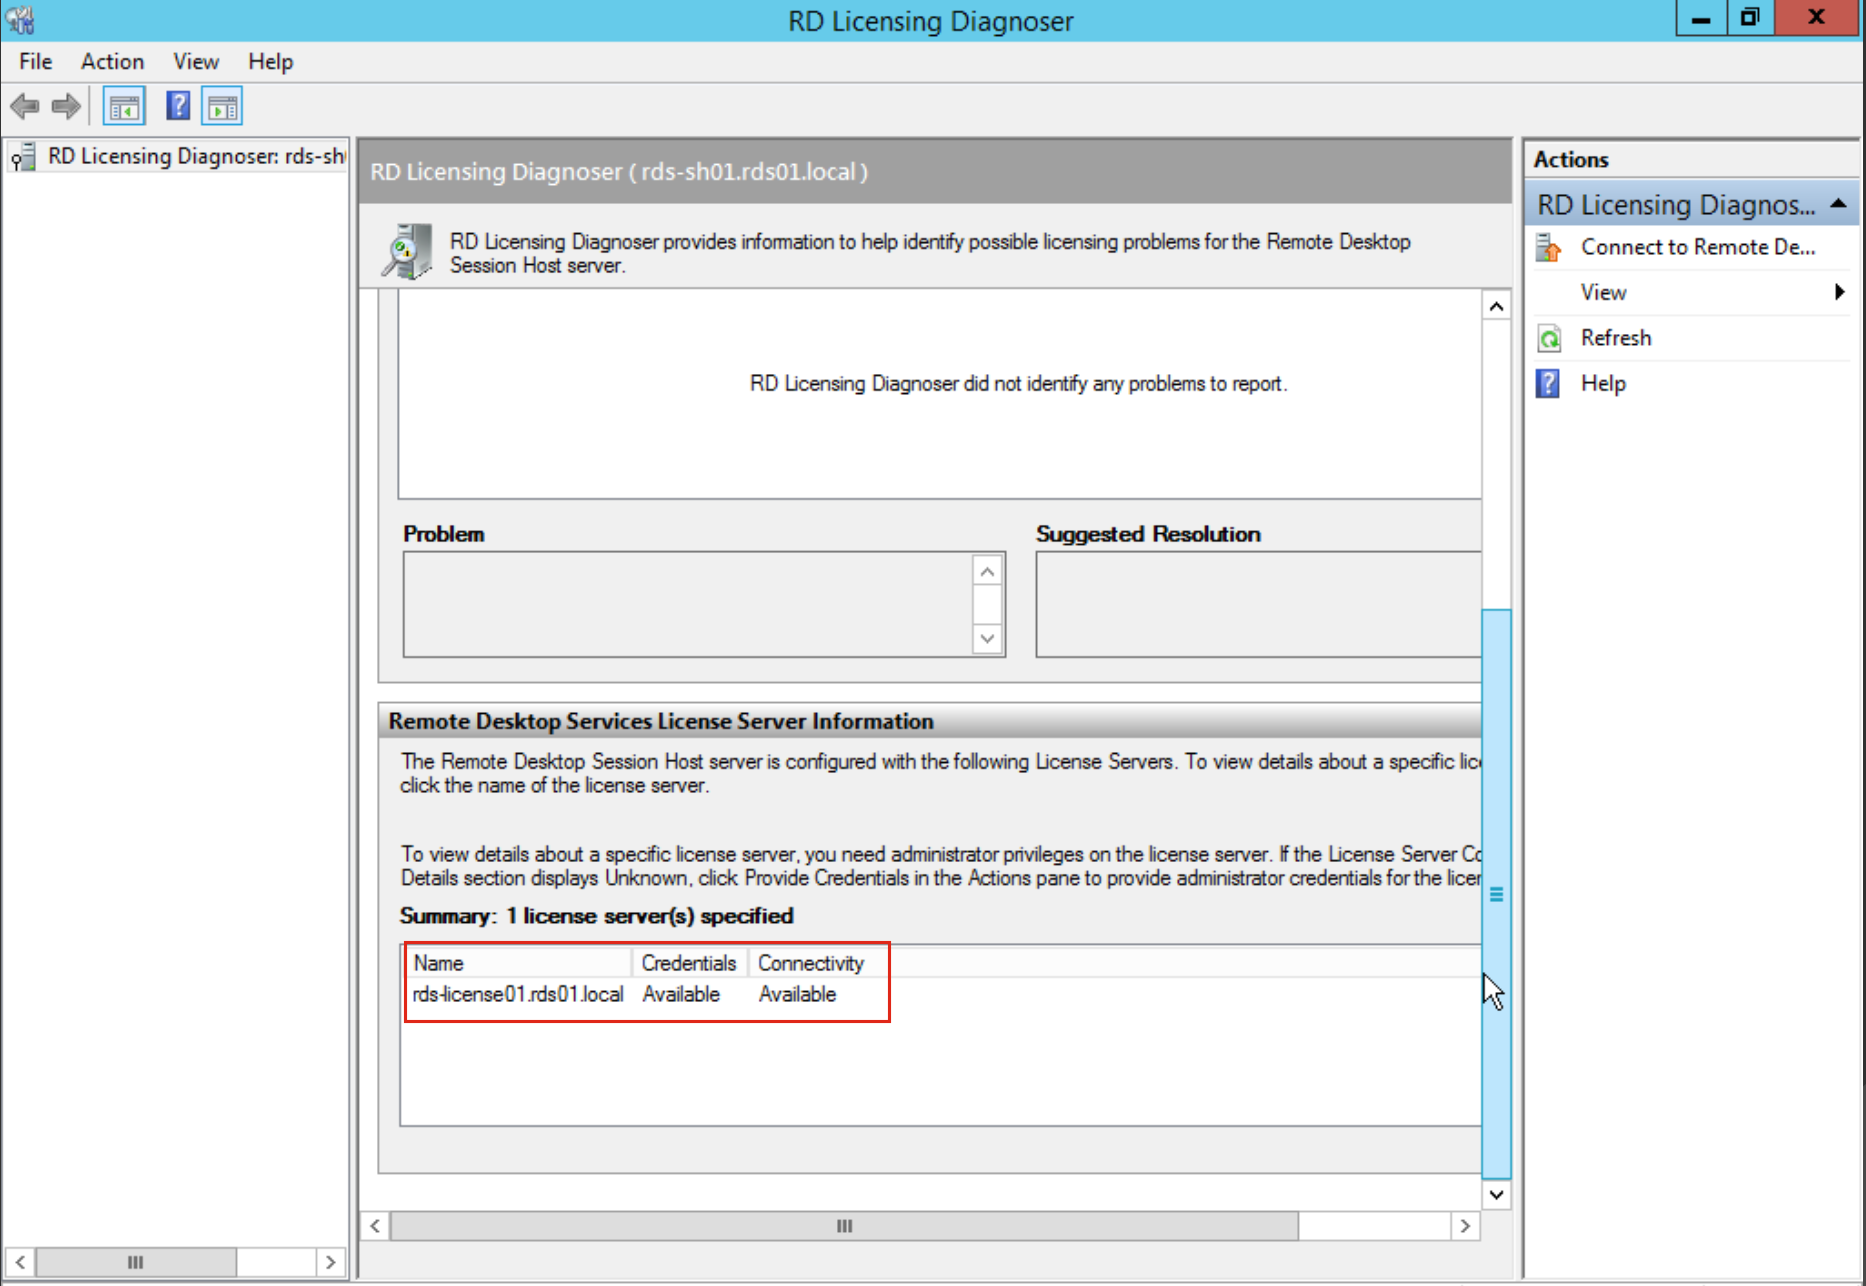Click the tree pane horizontal scrollbar thumb

(136, 1262)
